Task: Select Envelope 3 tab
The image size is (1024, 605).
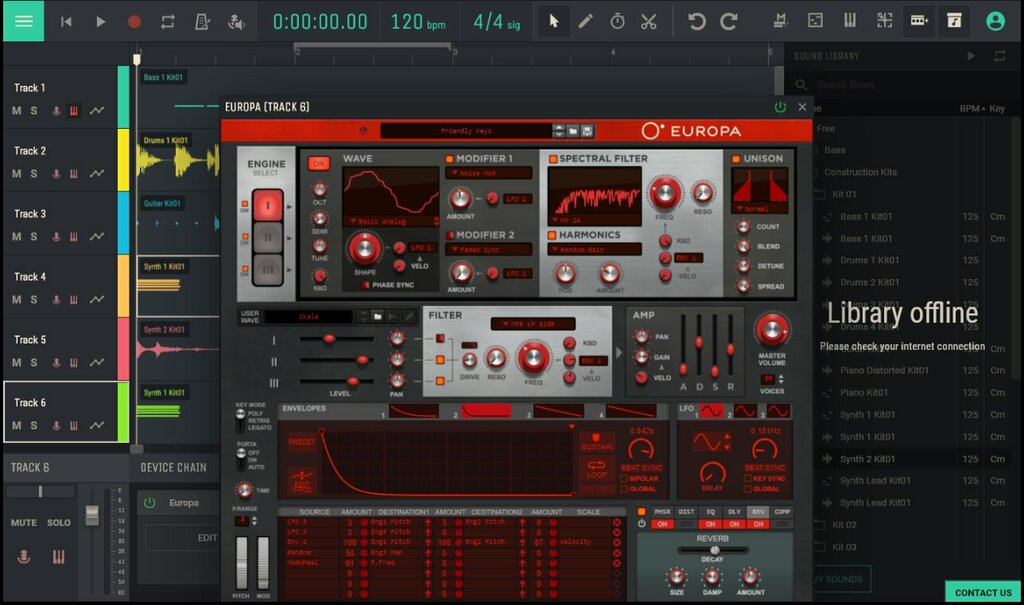Action: tap(558, 411)
